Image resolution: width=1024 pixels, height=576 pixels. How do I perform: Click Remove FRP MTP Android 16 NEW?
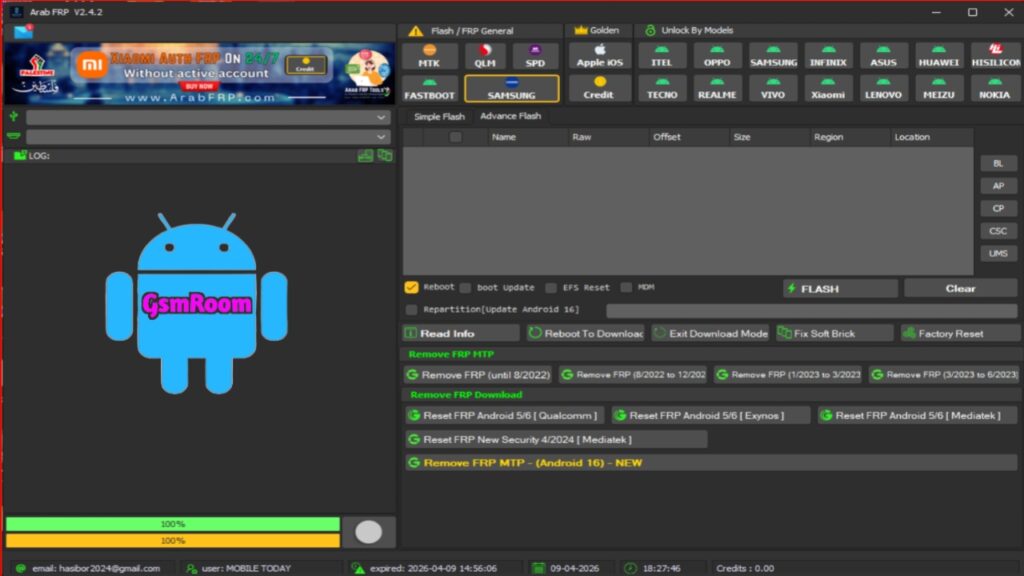point(710,463)
